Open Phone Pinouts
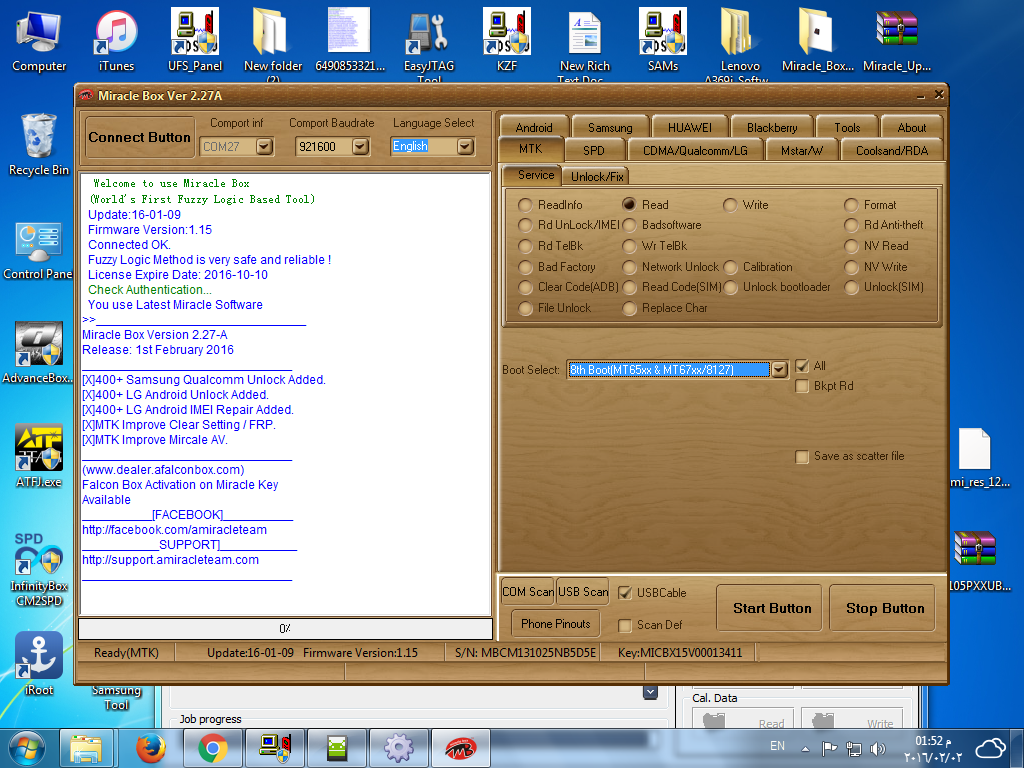 (555, 624)
